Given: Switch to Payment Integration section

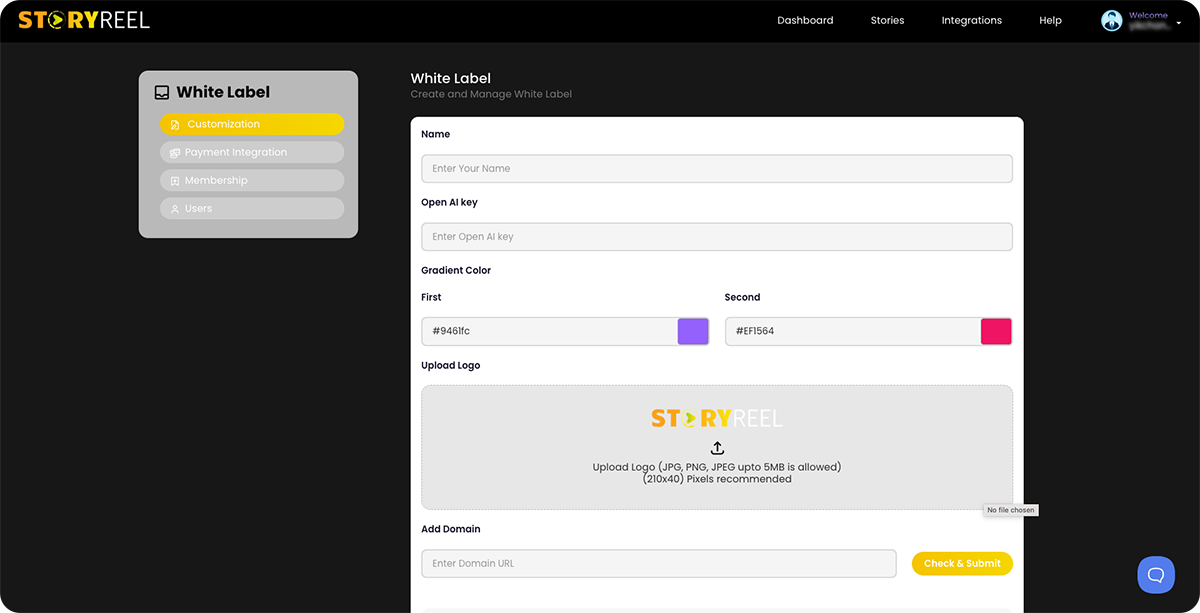Looking at the screenshot, I should 251,152.
